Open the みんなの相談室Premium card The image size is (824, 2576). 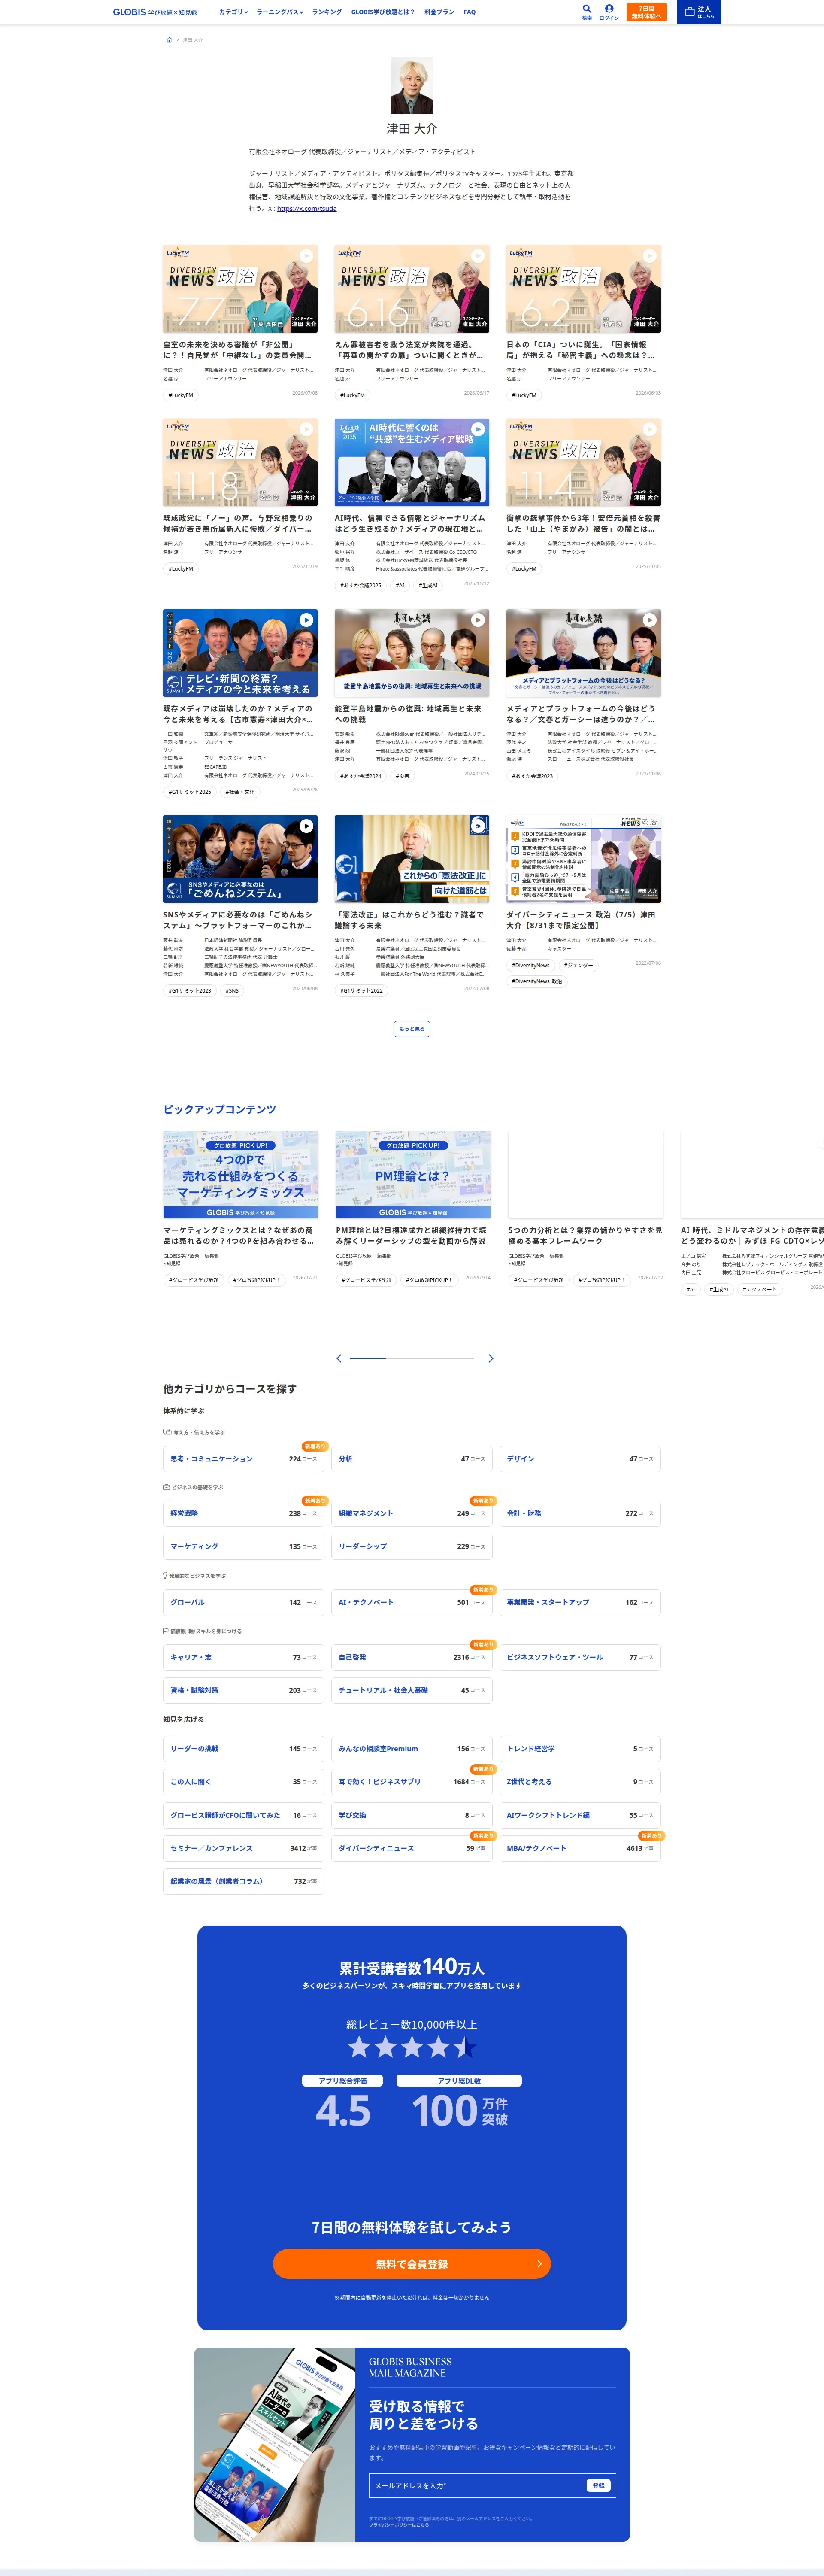point(412,1749)
